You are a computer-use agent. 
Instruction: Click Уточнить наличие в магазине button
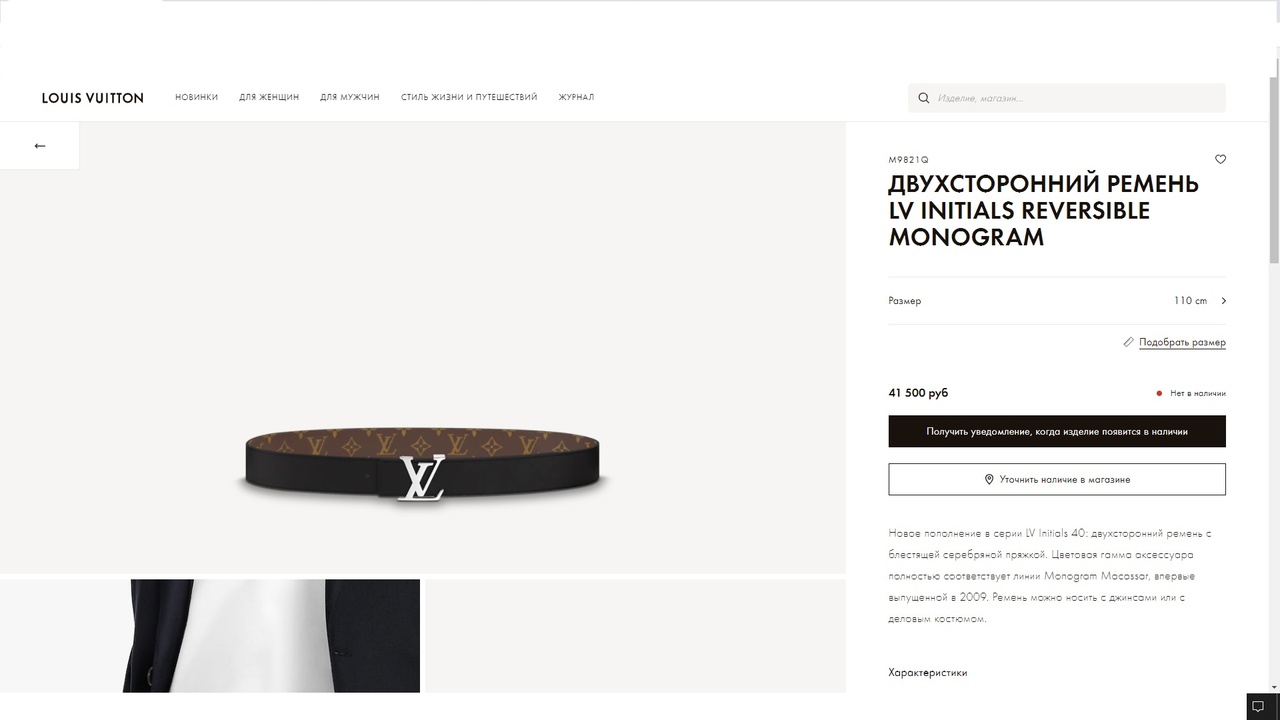1057,480
